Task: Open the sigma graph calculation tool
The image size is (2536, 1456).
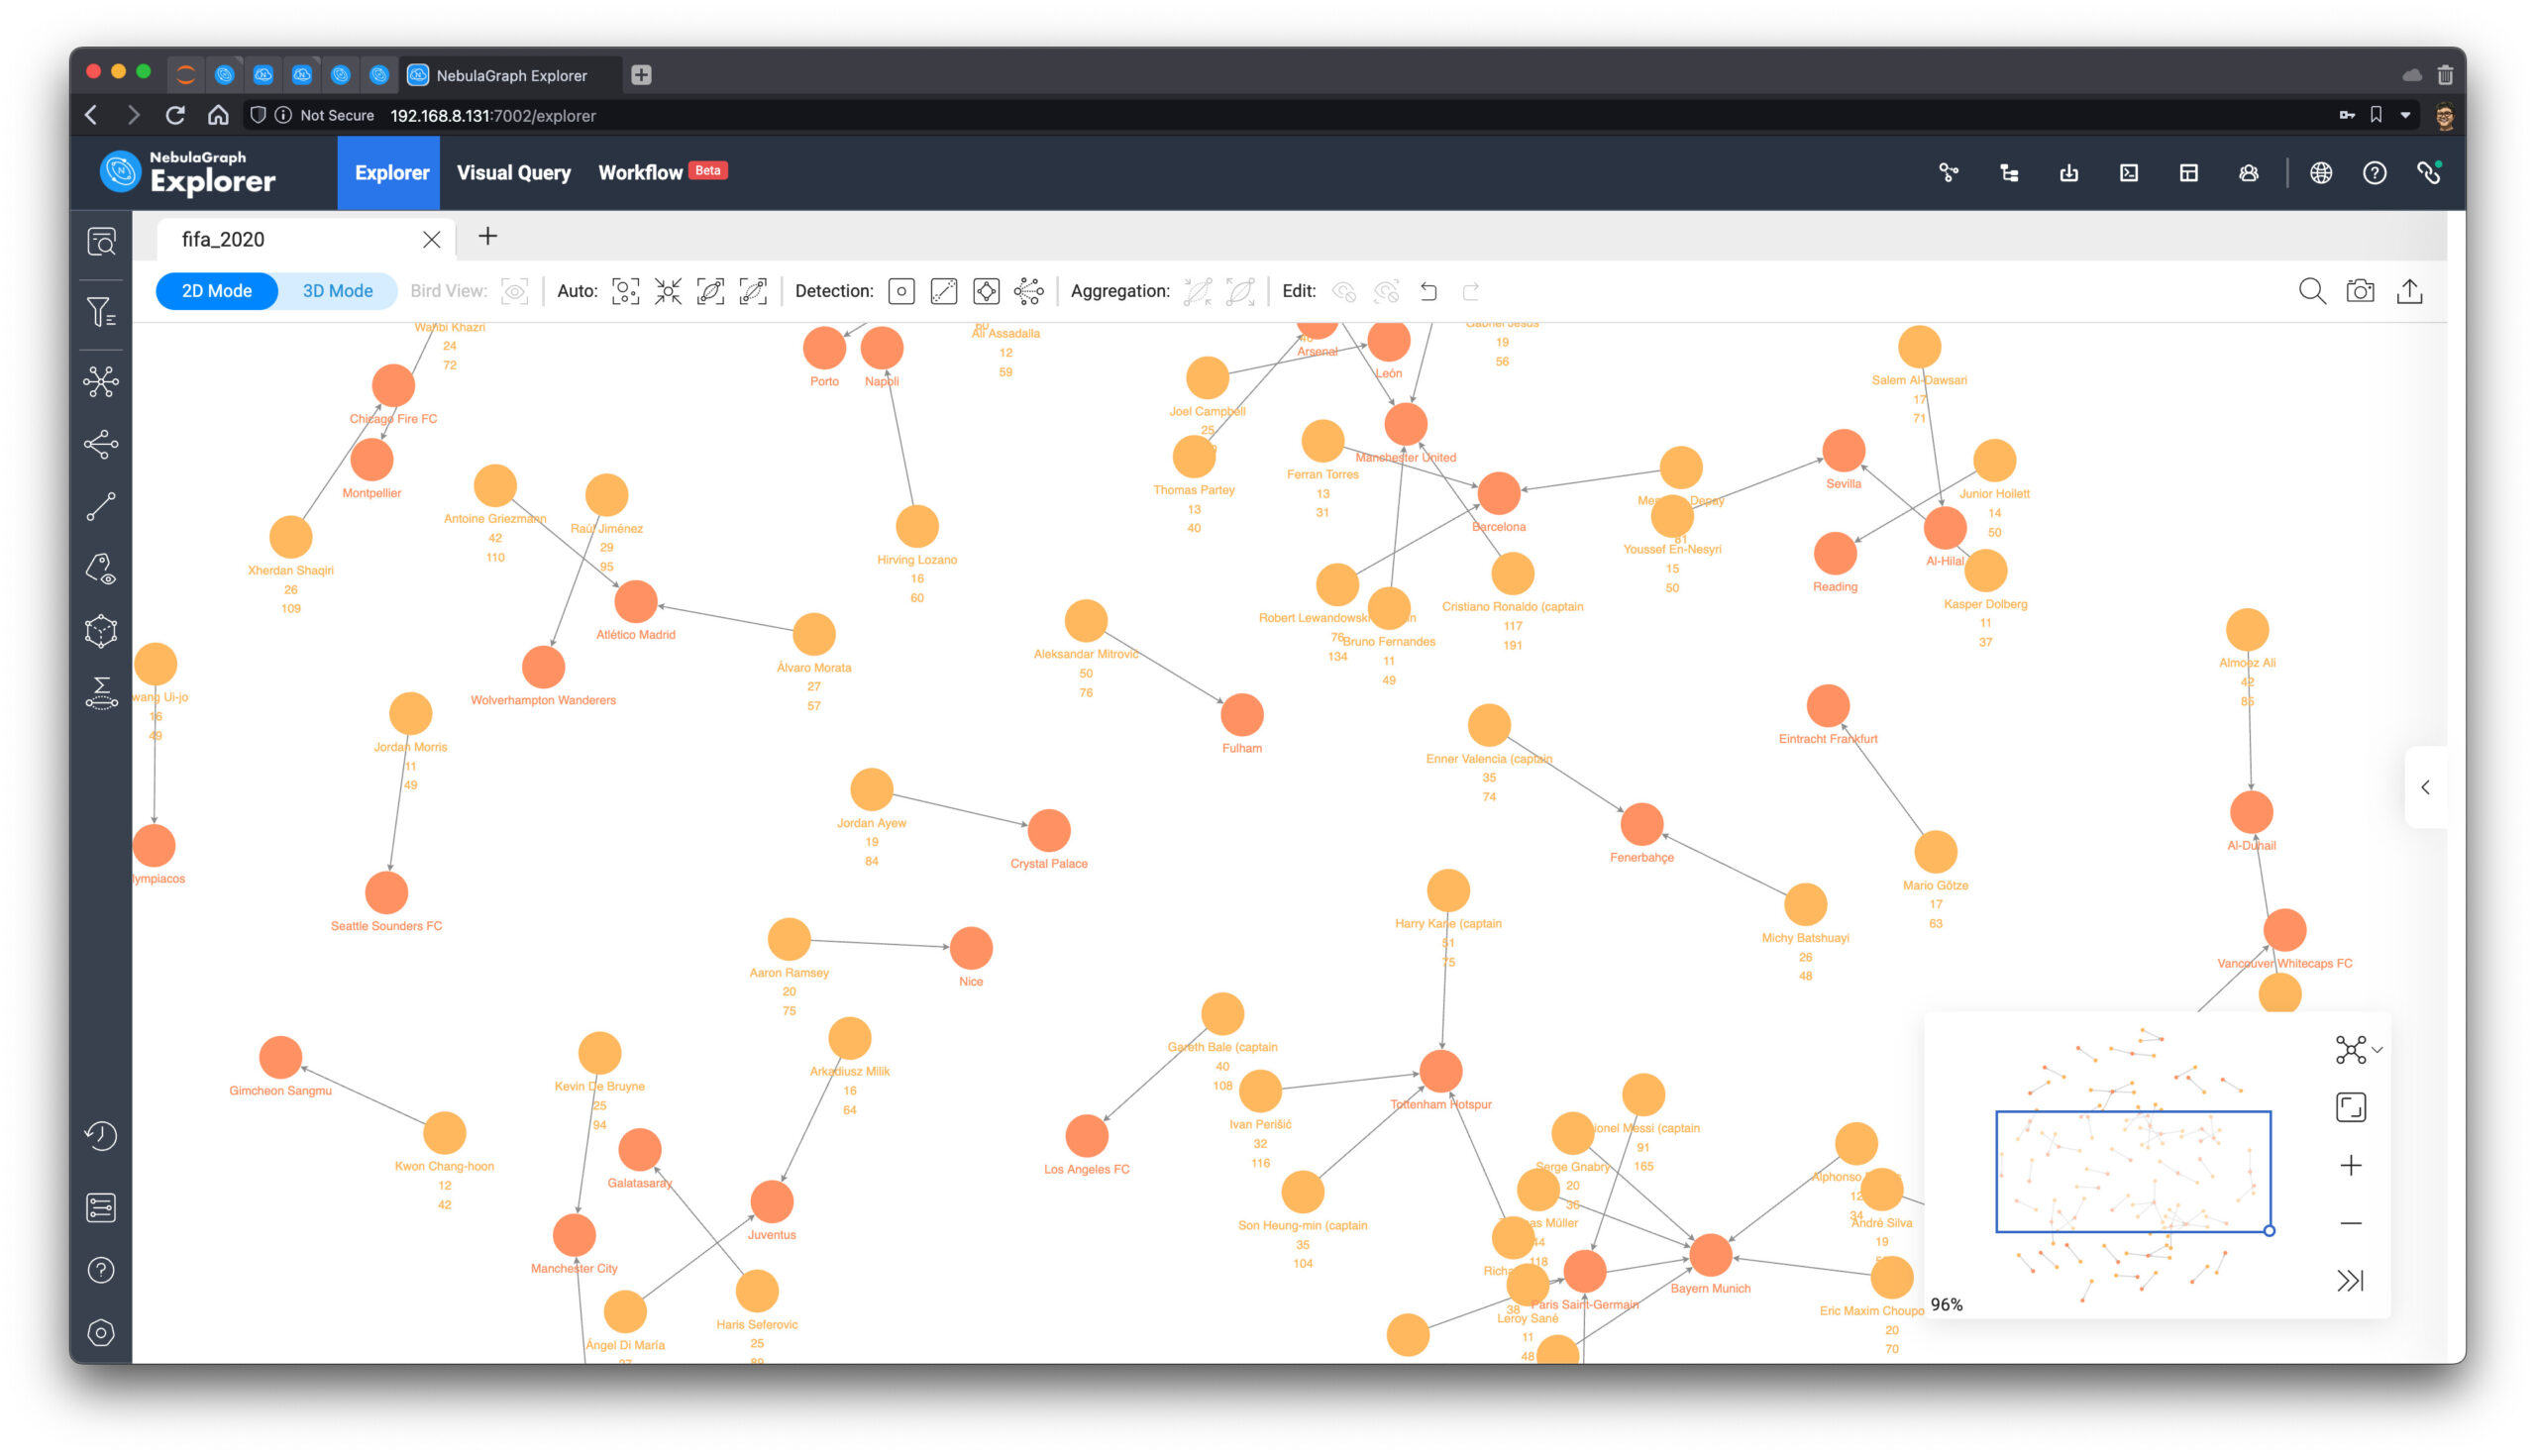Action: pyautogui.click(x=101, y=693)
